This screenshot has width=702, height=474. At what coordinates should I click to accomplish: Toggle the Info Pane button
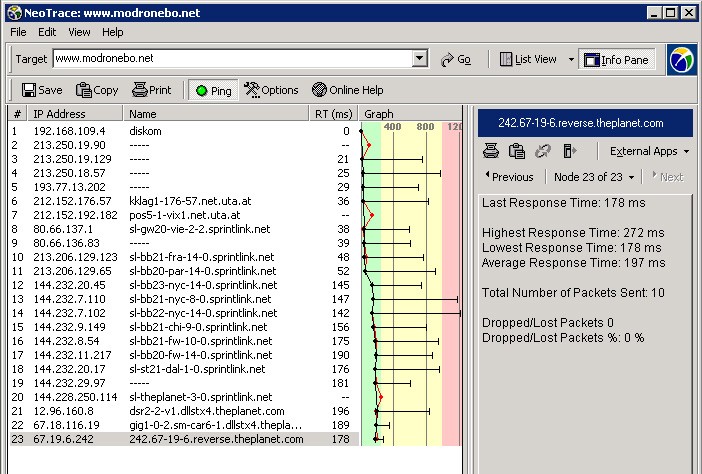[x=616, y=60]
